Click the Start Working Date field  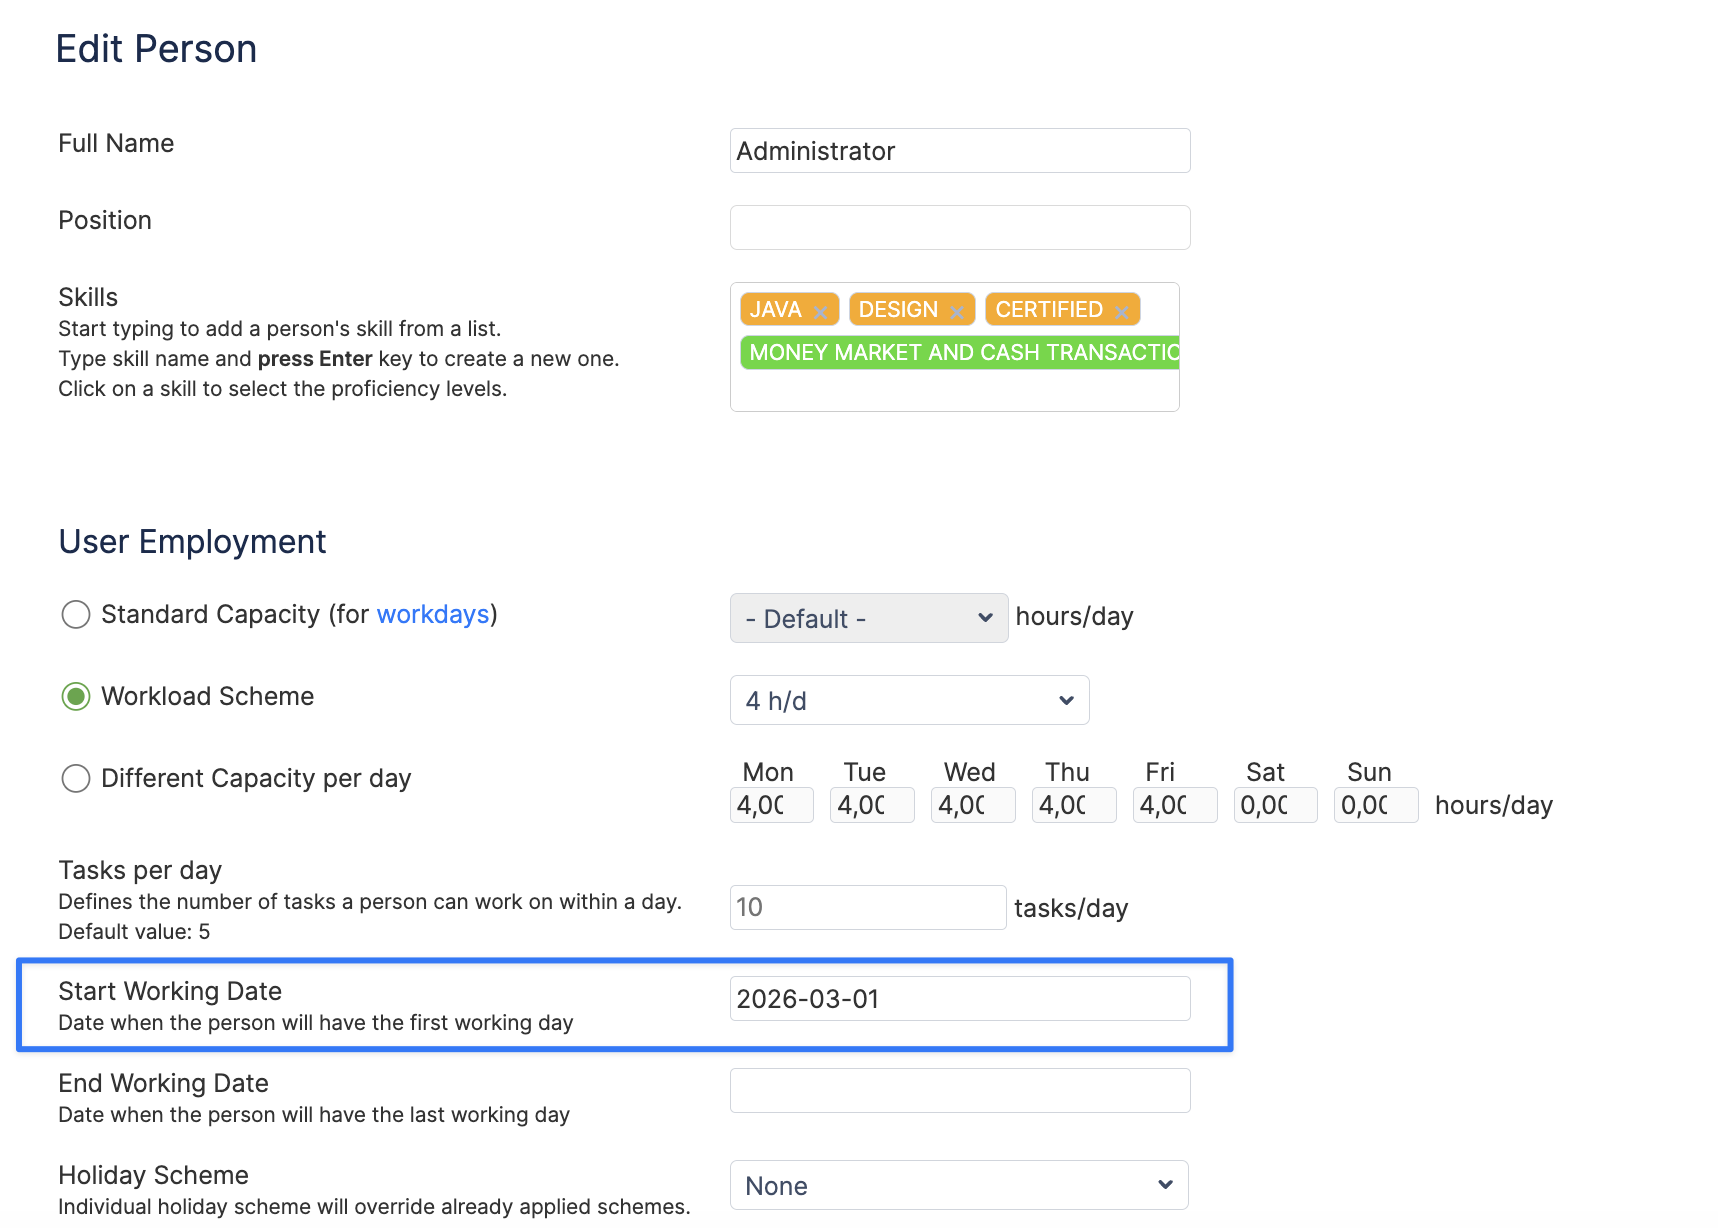click(x=959, y=999)
